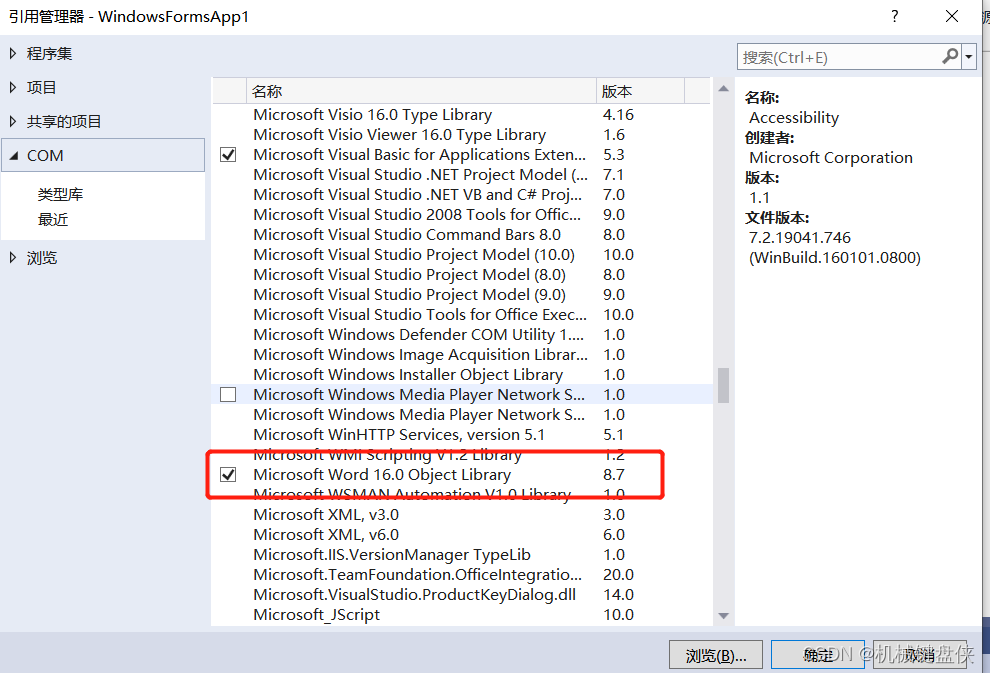Select Microsoft Windows Image Acquisition Library row
Viewport: 990px width, 673px height.
(462, 355)
